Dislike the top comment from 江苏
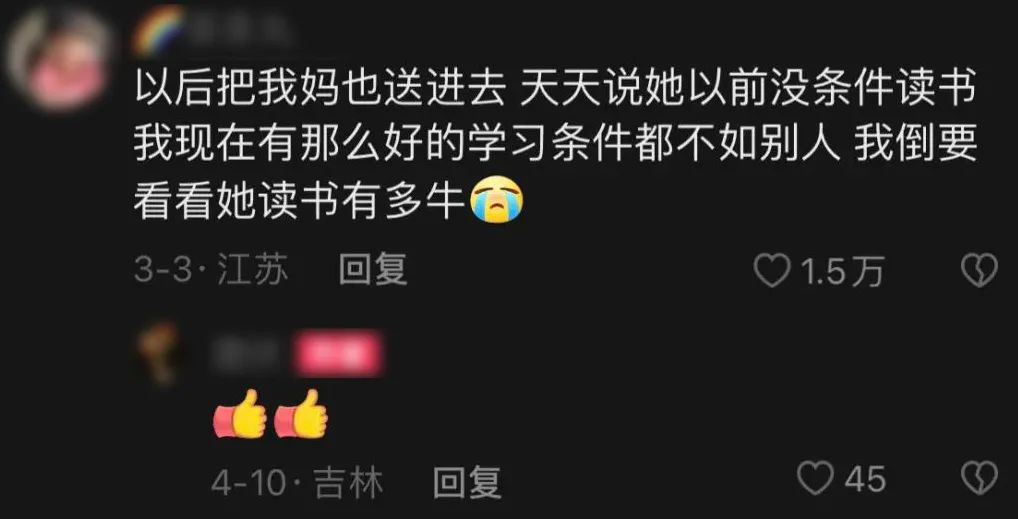1018x519 pixels. (978, 270)
